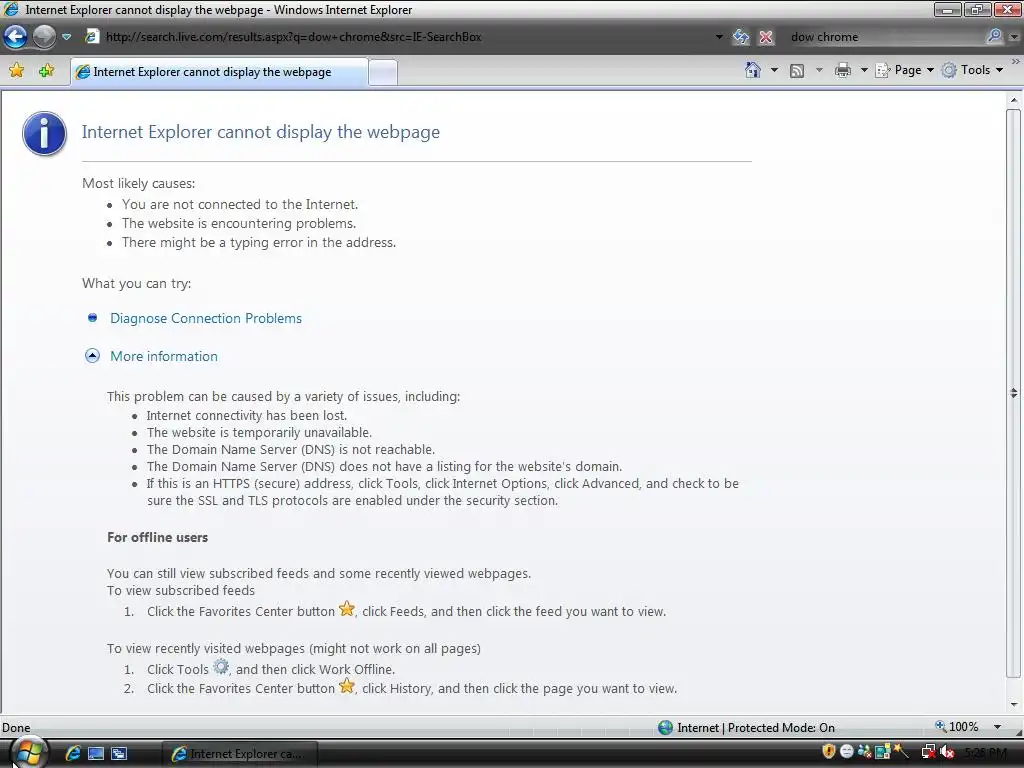Image resolution: width=1024 pixels, height=768 pixels.
Task: Click the network disconnected tray icon
Action: click(x=928, y=752)
